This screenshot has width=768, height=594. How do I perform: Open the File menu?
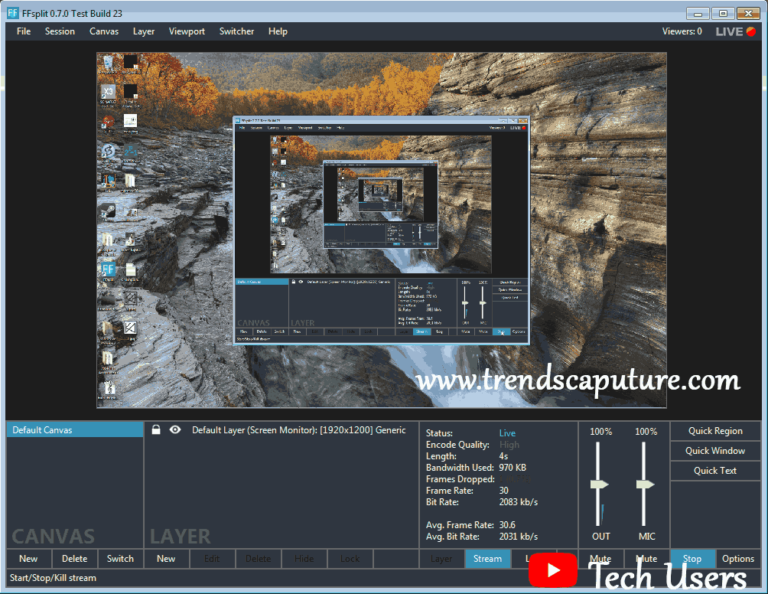tap(23, 31)
